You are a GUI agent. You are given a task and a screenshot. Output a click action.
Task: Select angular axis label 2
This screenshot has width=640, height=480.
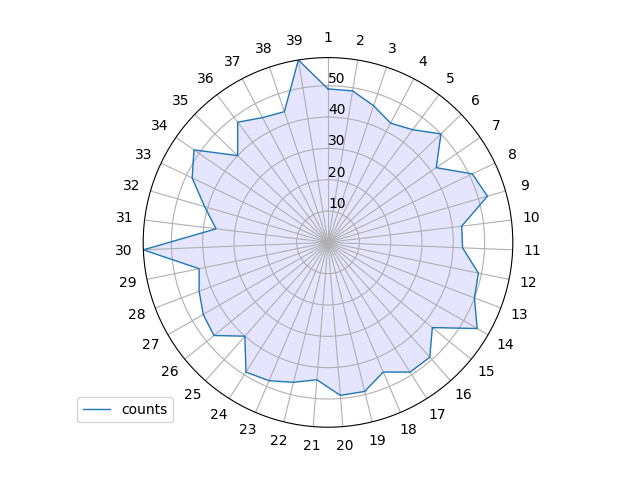[360, 40]
